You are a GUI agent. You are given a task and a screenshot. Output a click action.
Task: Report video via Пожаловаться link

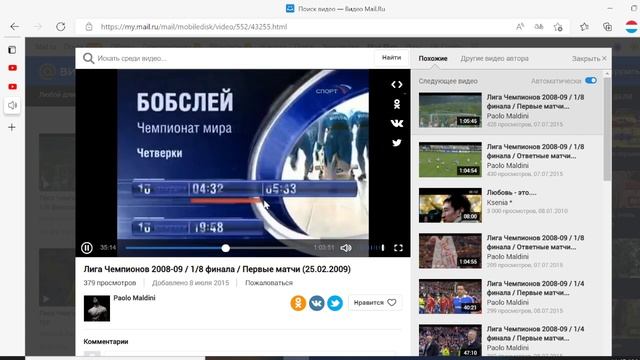pos(269,282)
